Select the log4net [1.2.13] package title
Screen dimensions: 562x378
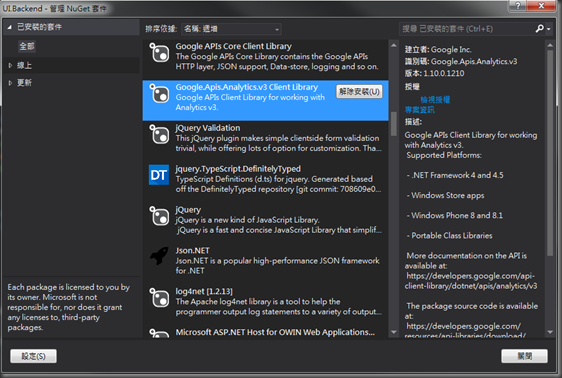click(204, 291)
